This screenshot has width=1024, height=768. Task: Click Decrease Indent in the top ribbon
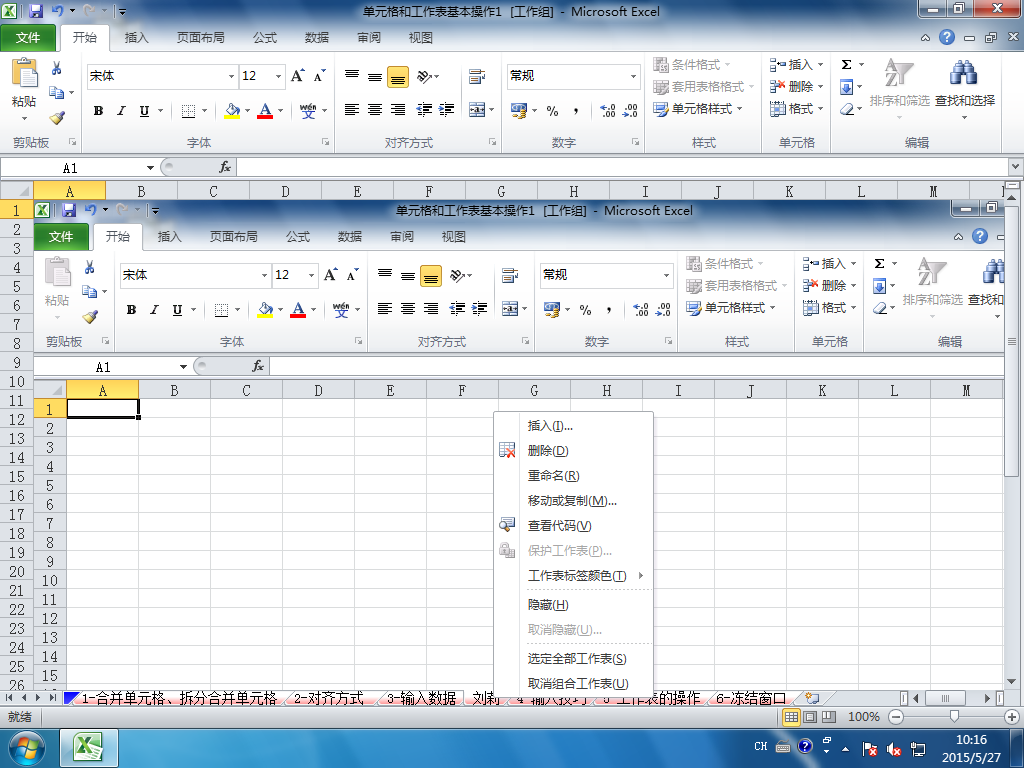coord(424,110)
